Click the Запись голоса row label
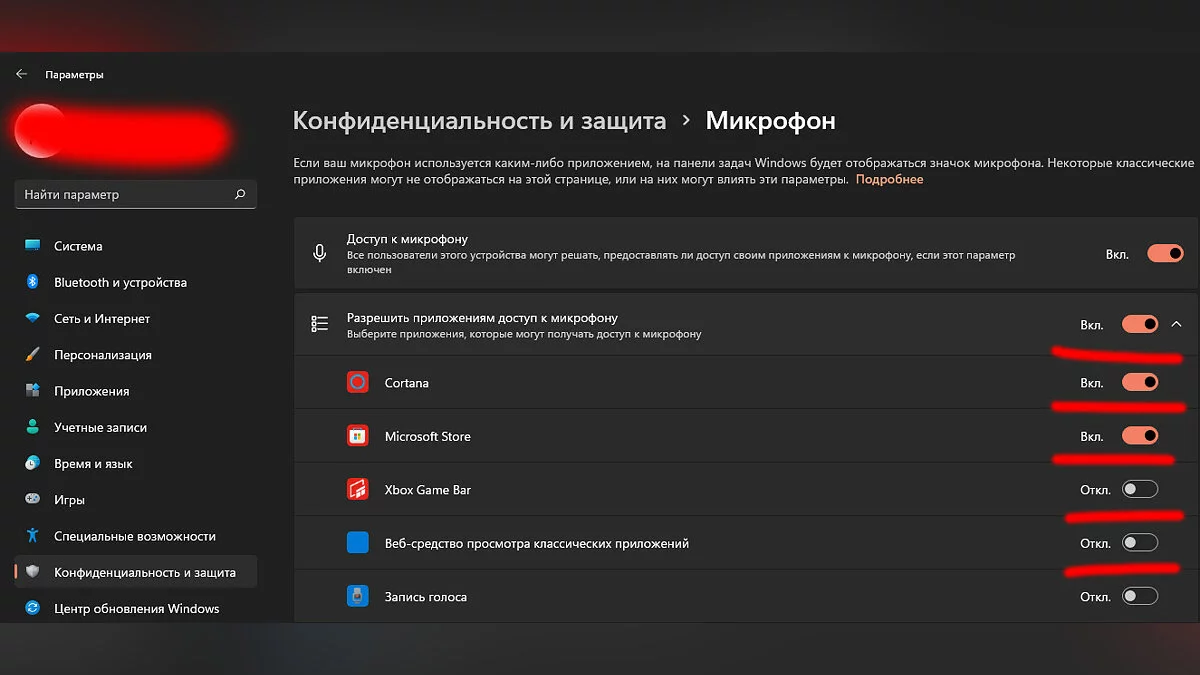Screen dimensions: 1200x675 (x=426, y=597)
